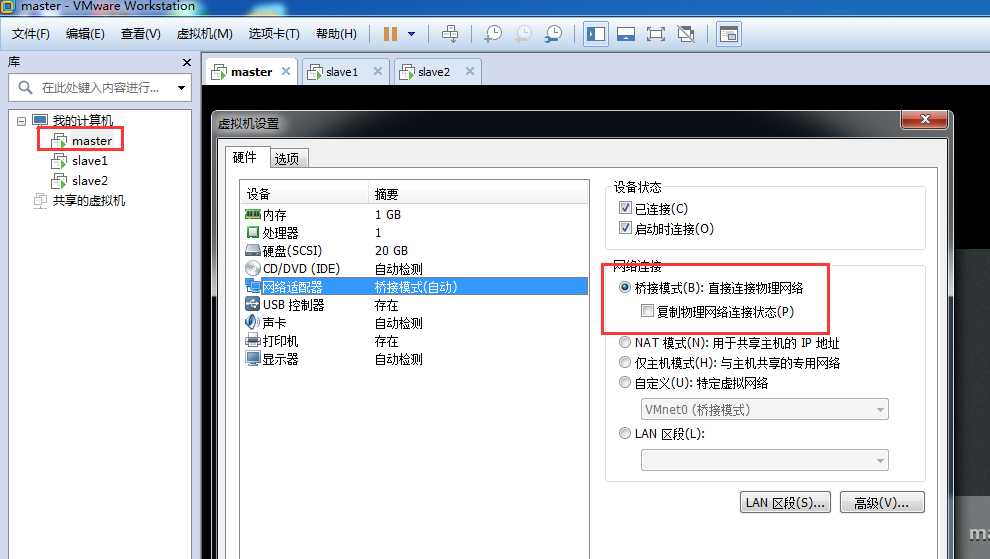This screenshot has height=559, width=990.
Task: Click the thumbnail bar view icon
Action: 626,34
